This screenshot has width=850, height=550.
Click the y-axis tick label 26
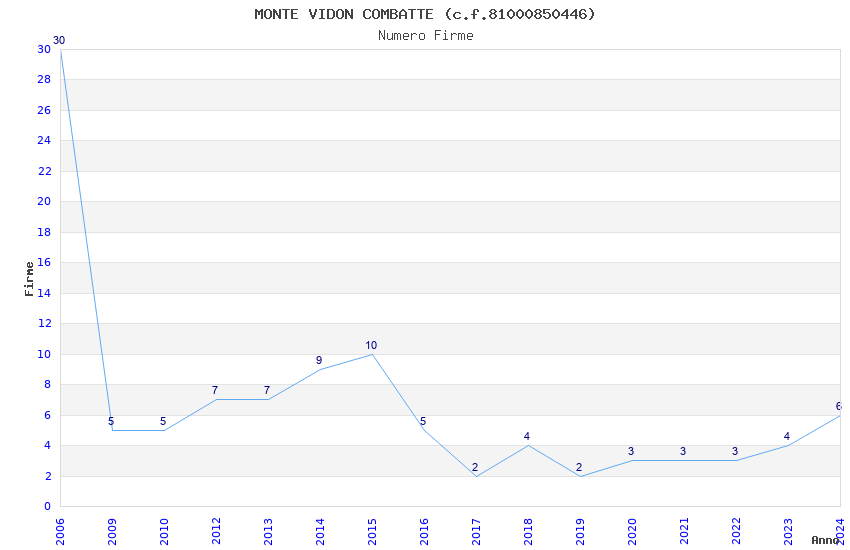coord(44,110)
